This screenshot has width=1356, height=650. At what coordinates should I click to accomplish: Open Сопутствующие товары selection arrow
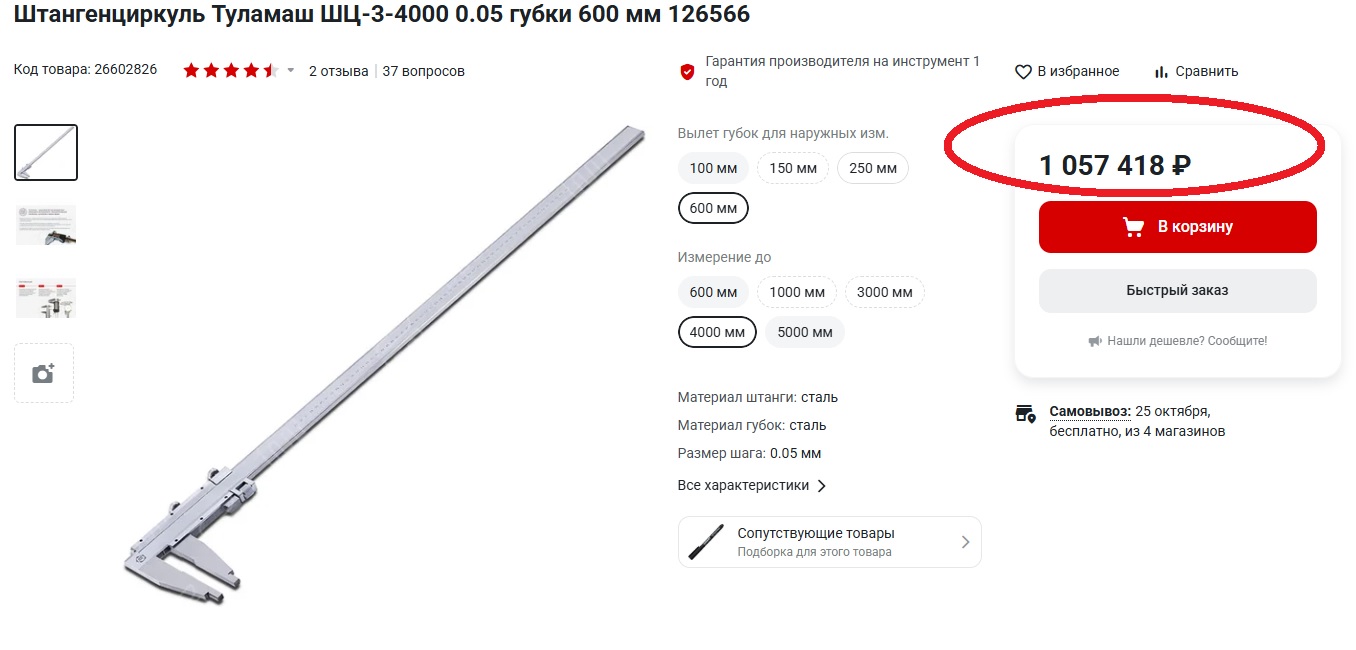coord(965,542)
